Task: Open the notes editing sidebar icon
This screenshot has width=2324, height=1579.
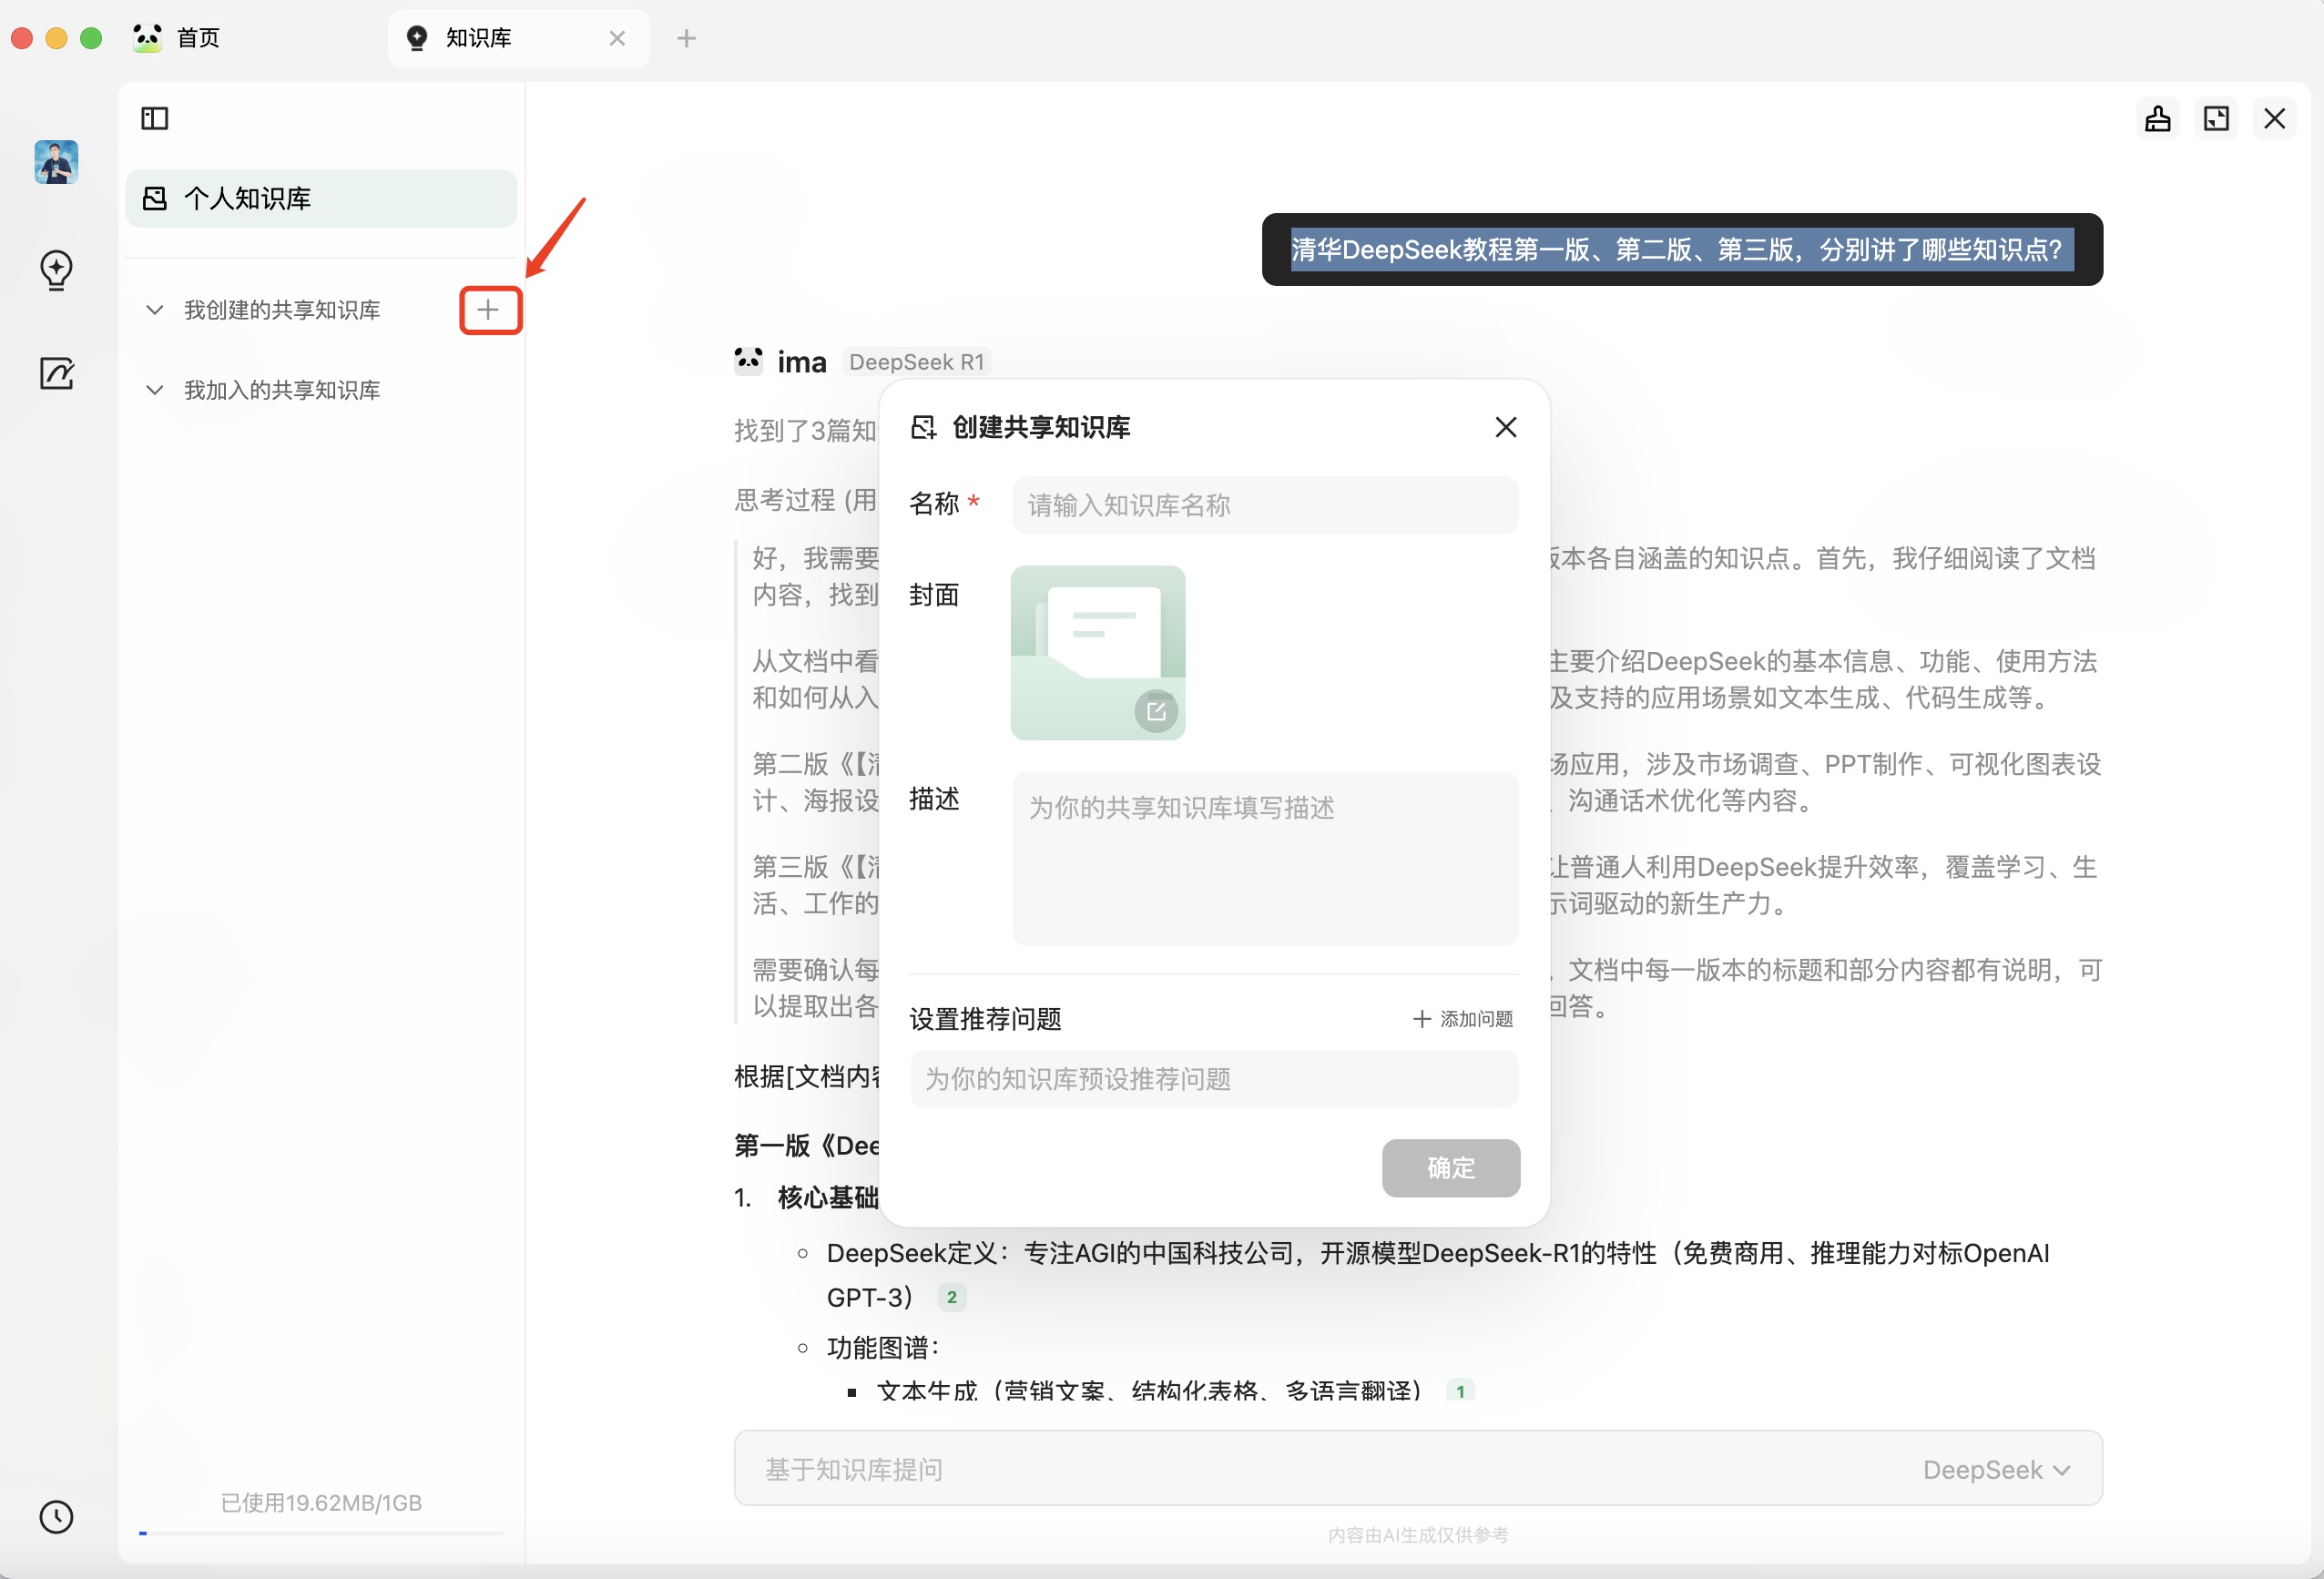Action: pyautogui.click(x=56, y=373)
